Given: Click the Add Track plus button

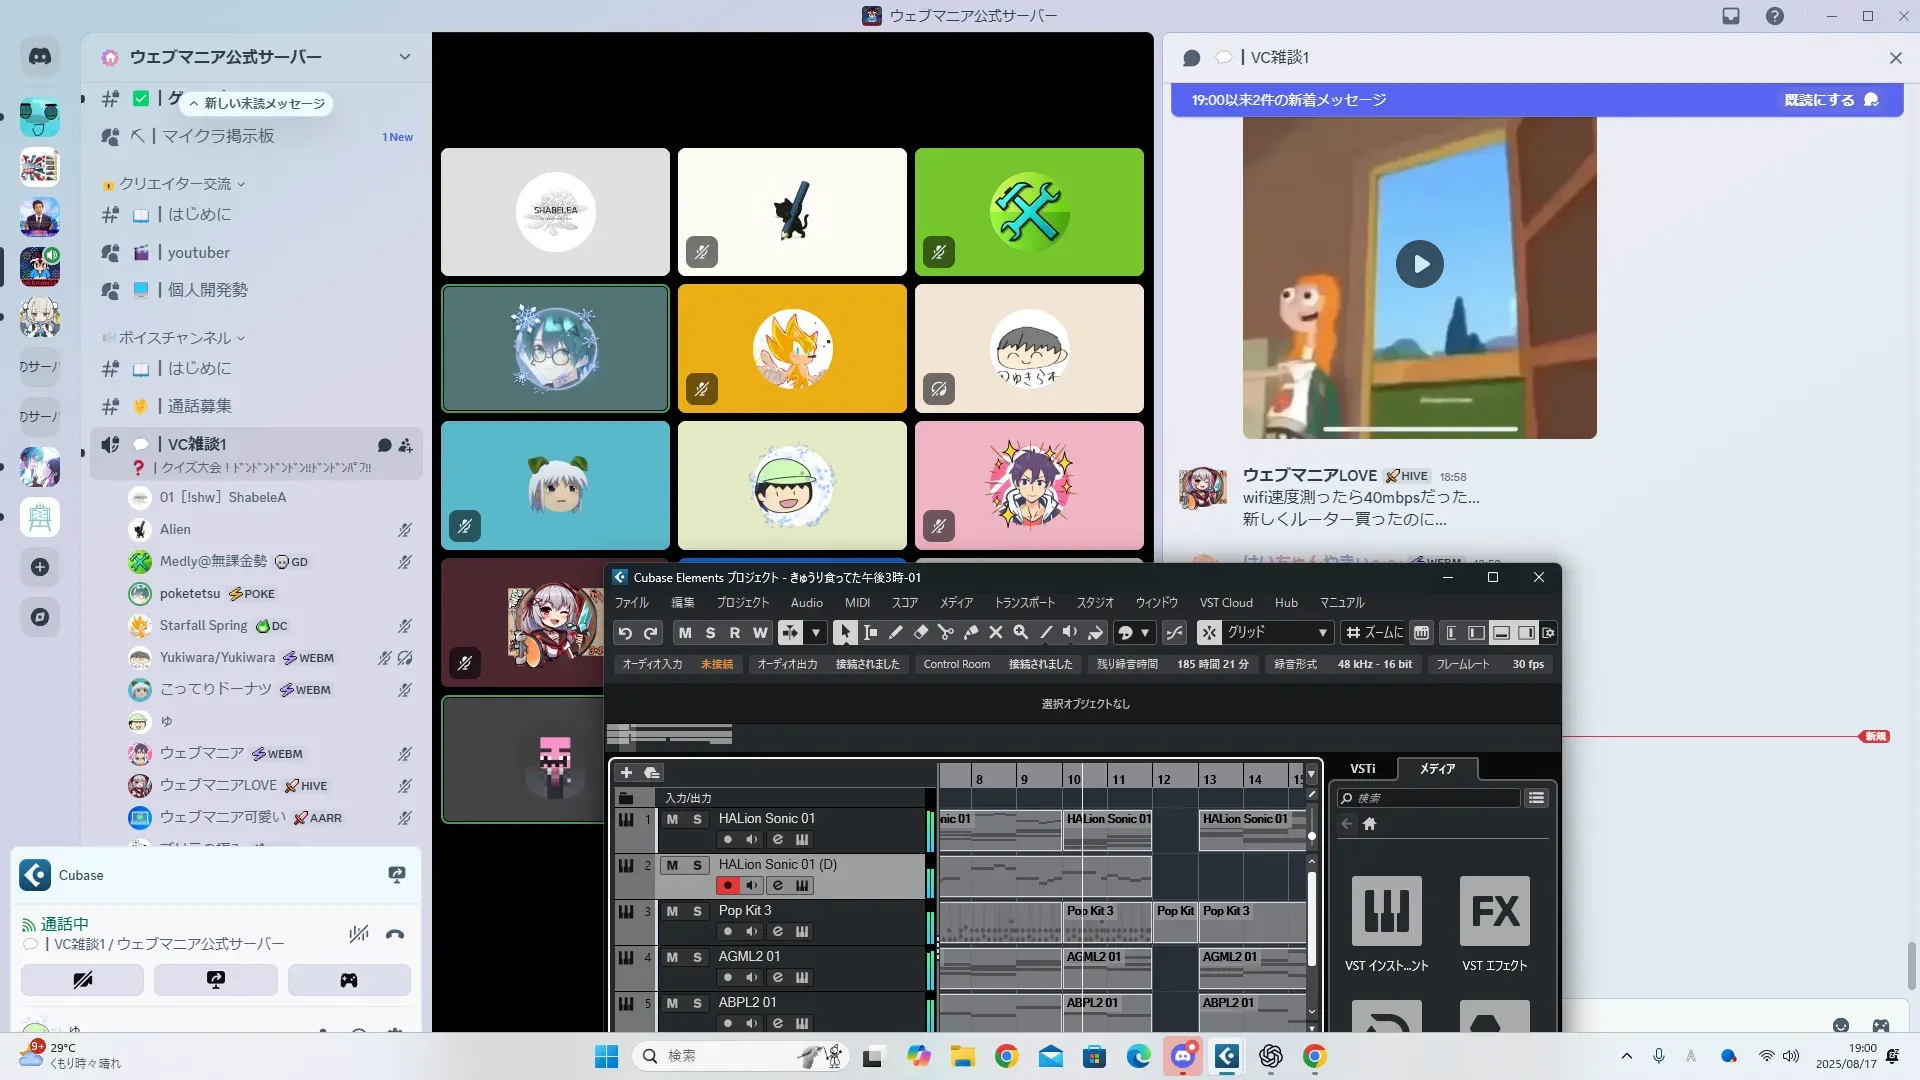Looking at the screenshot, I should pyautogui.click(x=626, y=773).
